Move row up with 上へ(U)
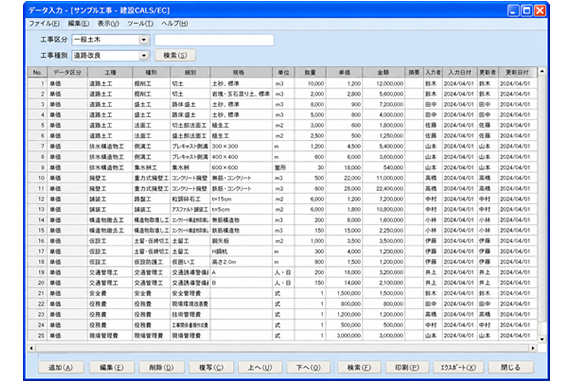 tap(260, 367)
